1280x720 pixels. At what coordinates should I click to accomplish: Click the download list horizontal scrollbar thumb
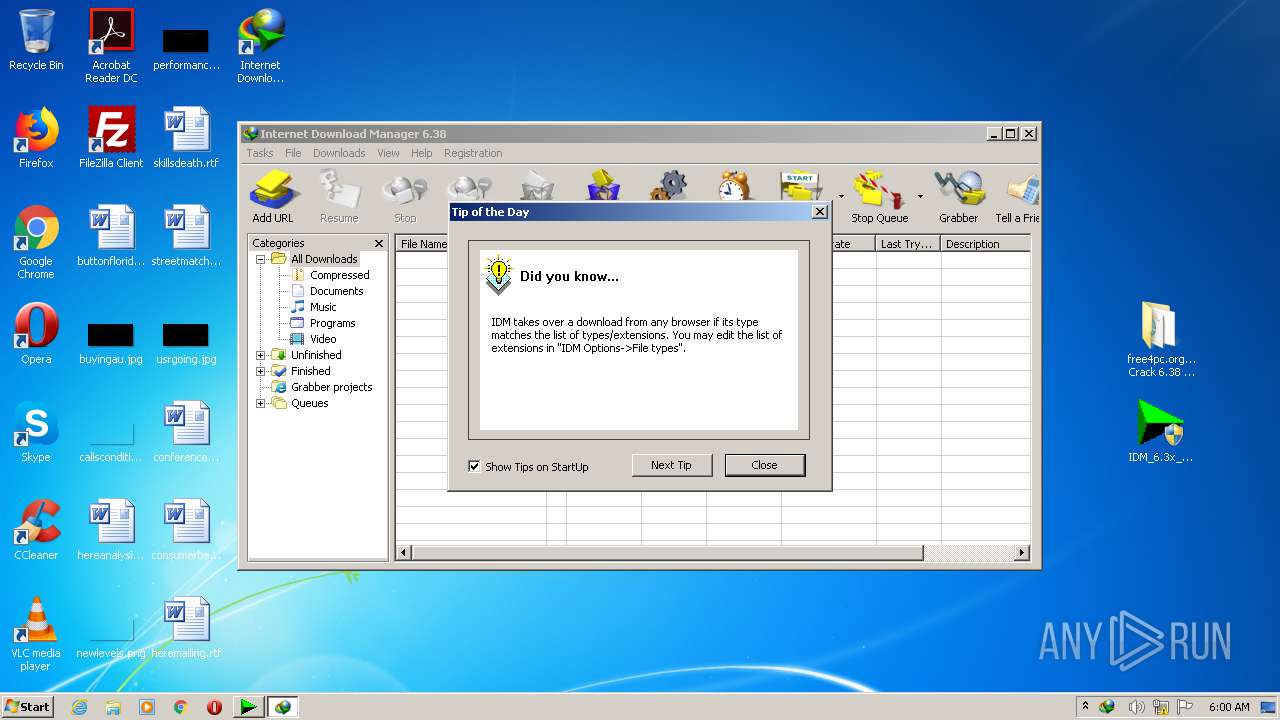point(667,552)
